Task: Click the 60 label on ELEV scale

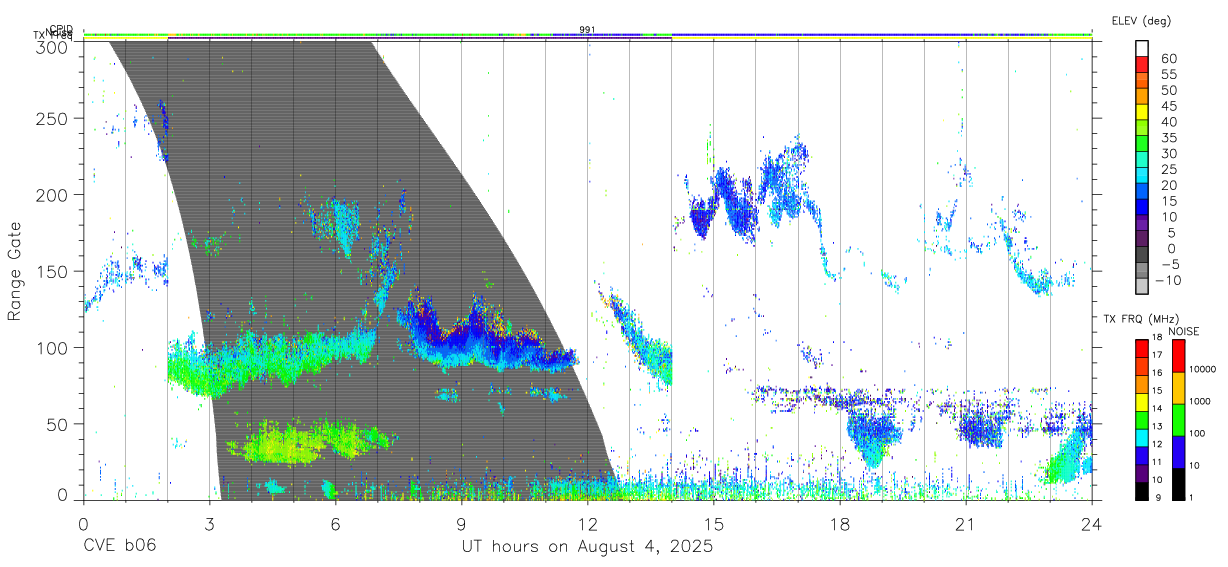Action: (1167, 58)
